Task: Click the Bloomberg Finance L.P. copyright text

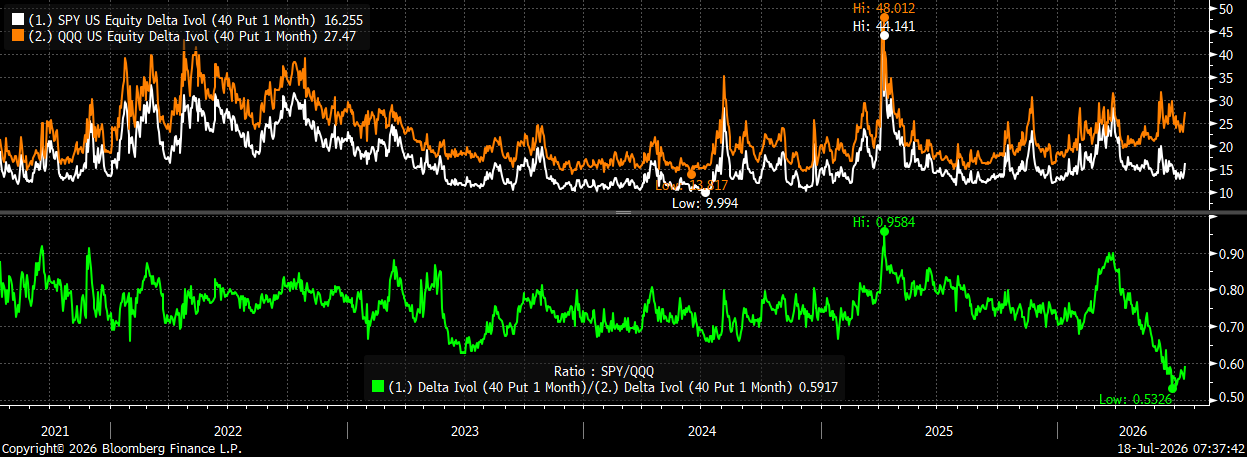Action: pyautogui.click(x=121, y=449)
